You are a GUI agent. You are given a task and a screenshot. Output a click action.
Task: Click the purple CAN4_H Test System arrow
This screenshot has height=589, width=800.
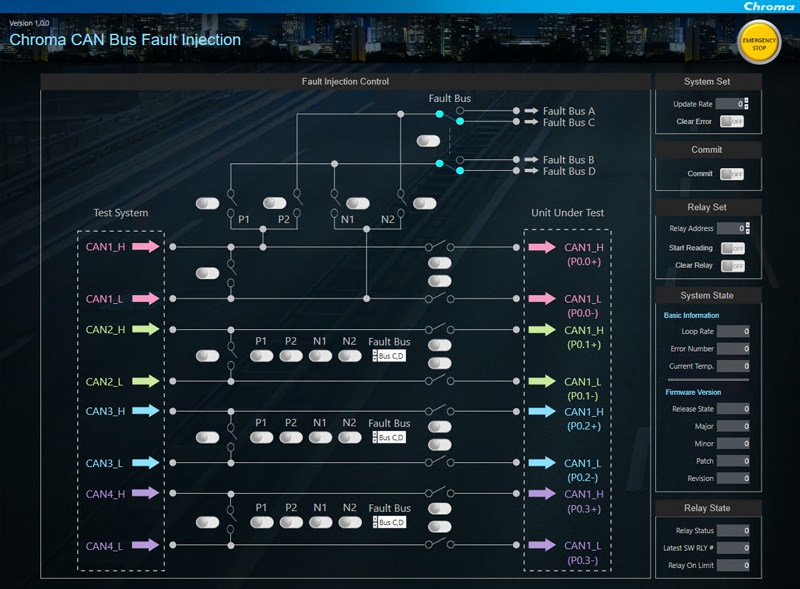click(x=145, y=493)
